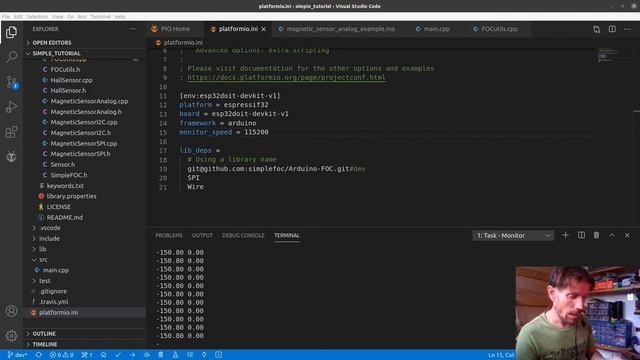This screenshot has width=640, height=360.
Task: Open SimpleFOC.h in the file tree
Action: pos(69,175)
